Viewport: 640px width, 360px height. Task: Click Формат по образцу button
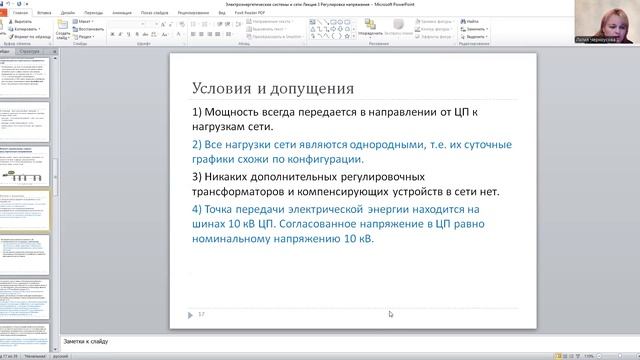[30, 36]
